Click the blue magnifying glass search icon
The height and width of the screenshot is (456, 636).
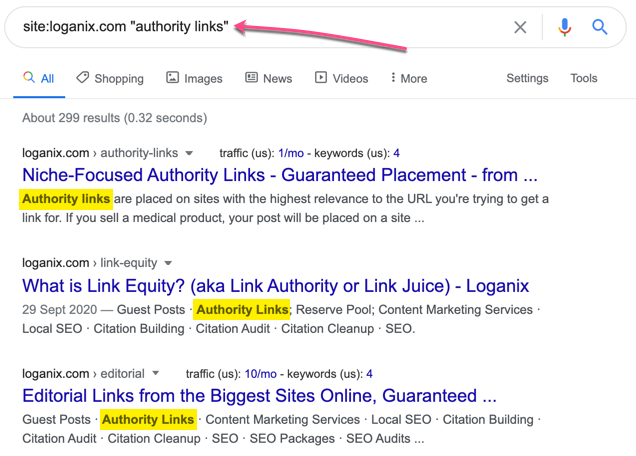[599, 27]
